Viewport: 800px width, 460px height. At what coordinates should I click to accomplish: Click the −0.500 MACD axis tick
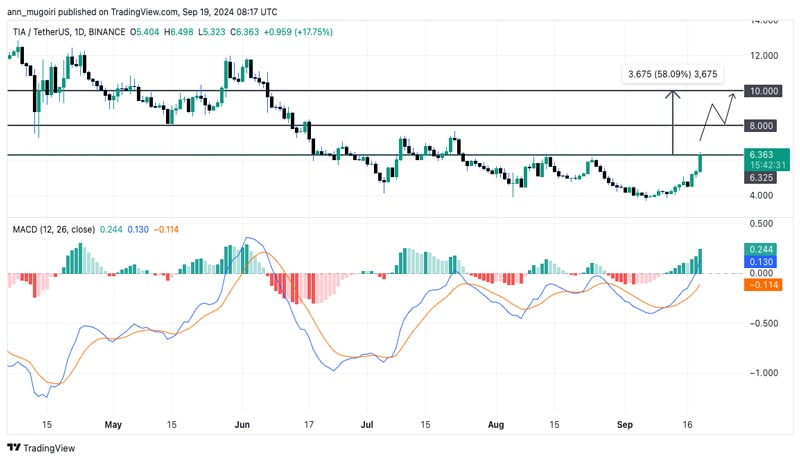(x=764, y=323)
